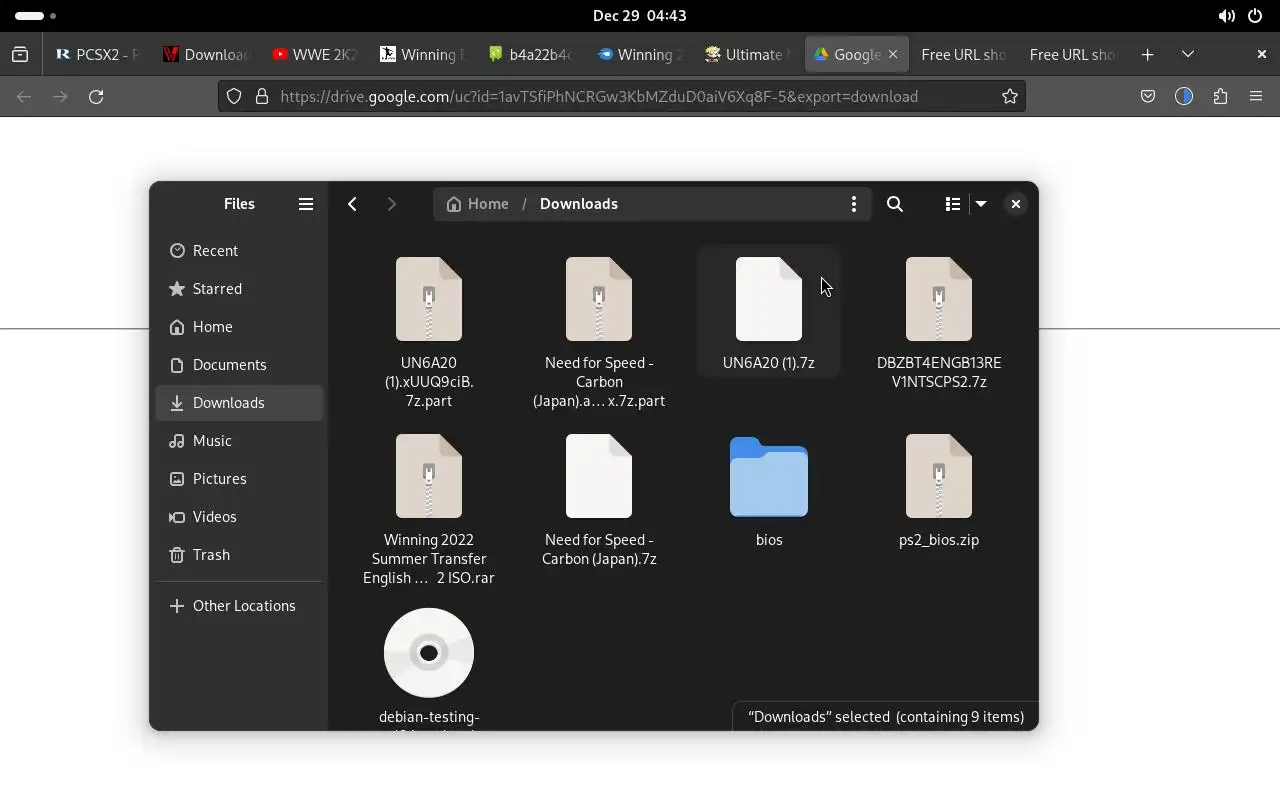Viewport: 1280px width, 800px height.
Task: Click Home in the path bar
Action: click(x=478, y=204)
